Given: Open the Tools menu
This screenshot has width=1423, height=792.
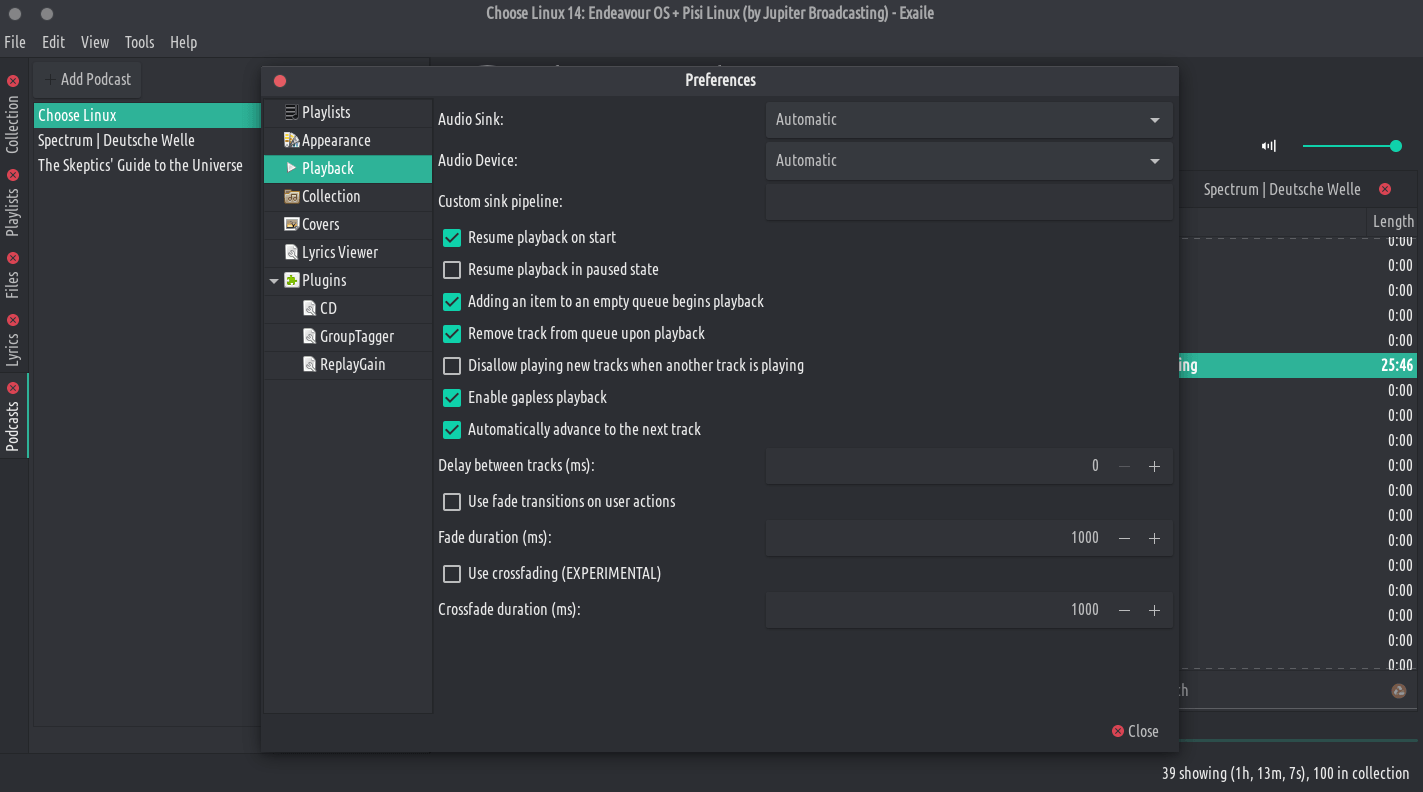Looking at the screenshot, I should [139, 42].
